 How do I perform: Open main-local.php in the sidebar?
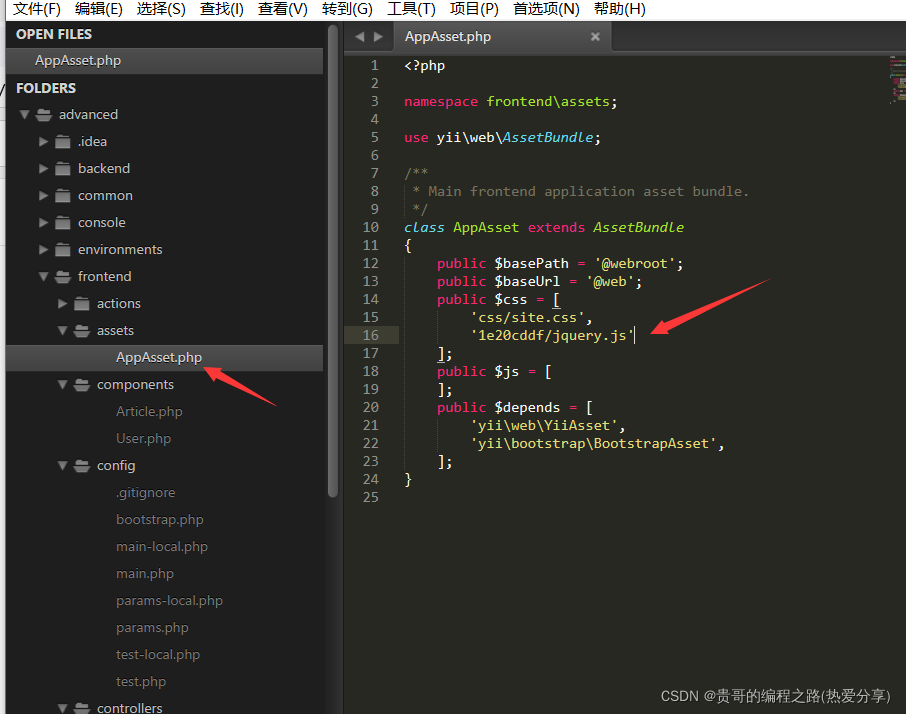[x=162, y=546]
